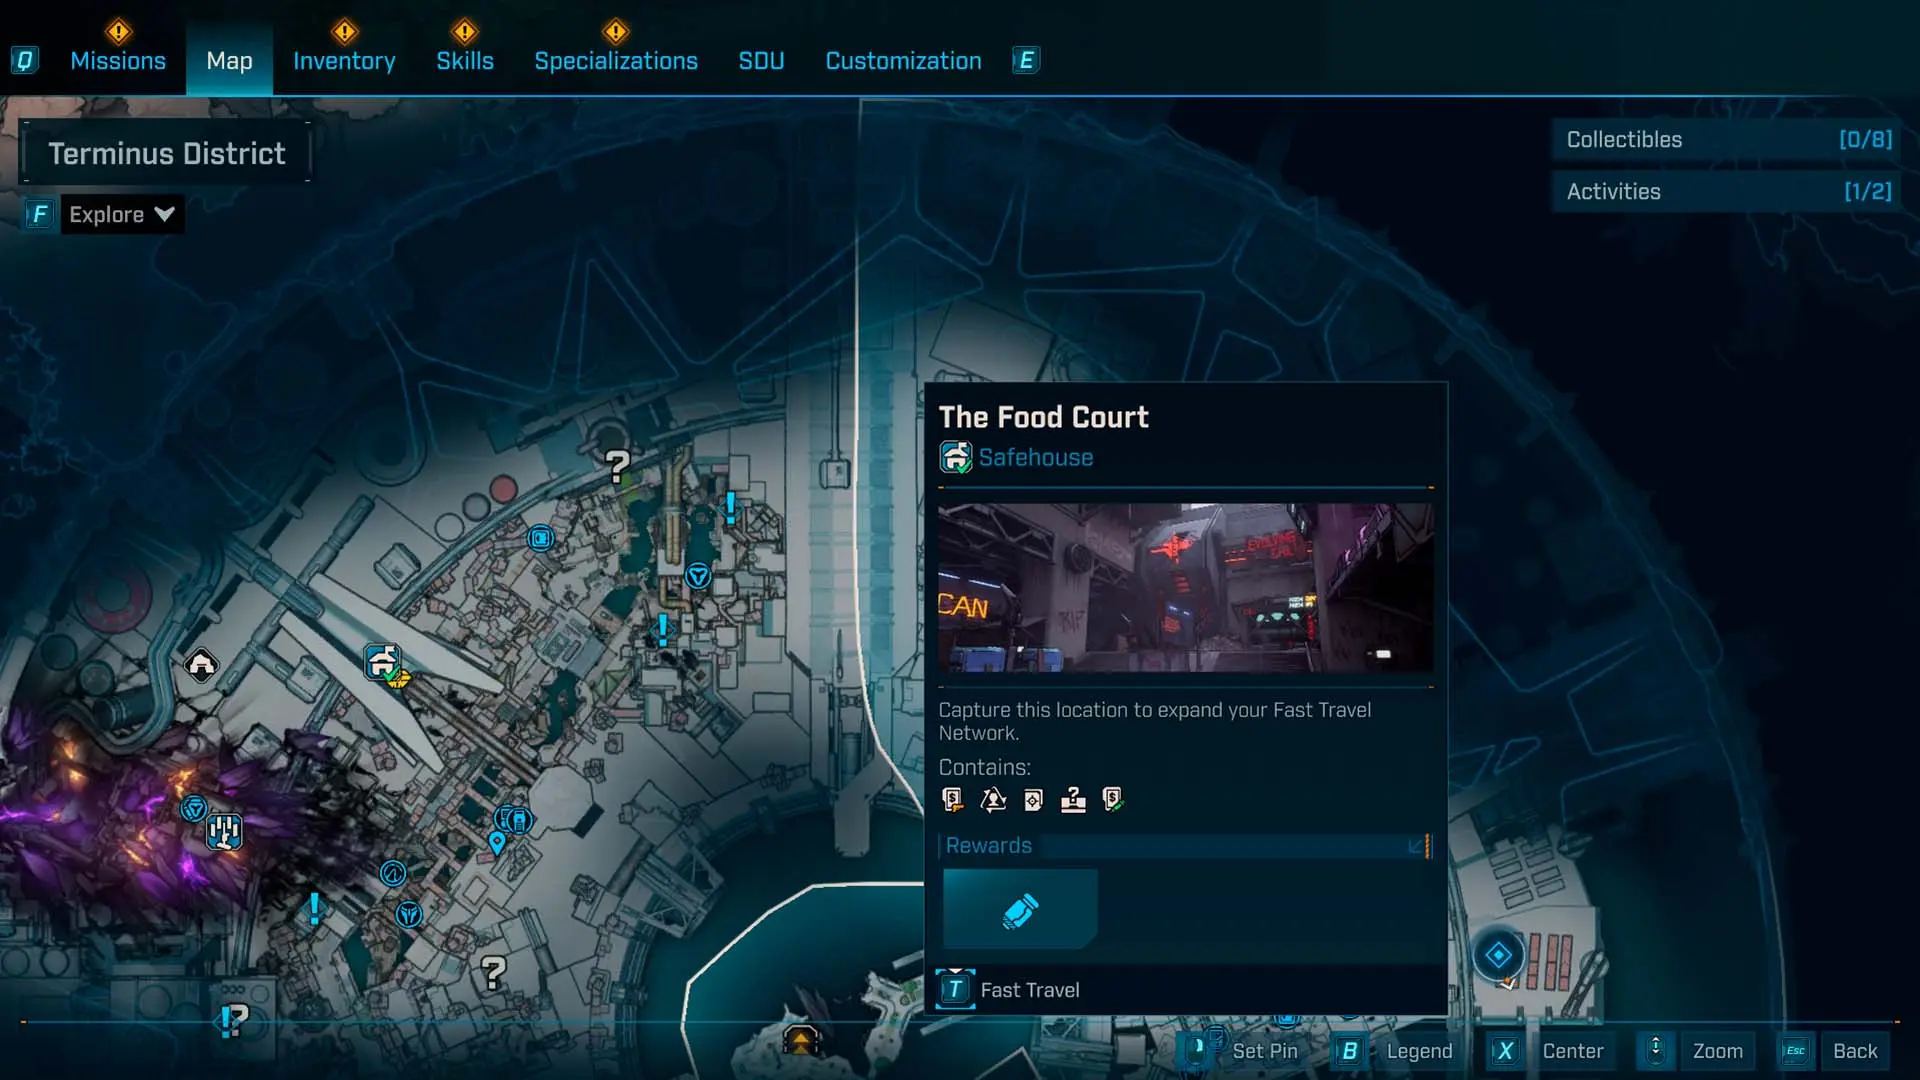Go to the Specializations tab
Viewport: 1920px width, 1080px height.
point(616,61)
